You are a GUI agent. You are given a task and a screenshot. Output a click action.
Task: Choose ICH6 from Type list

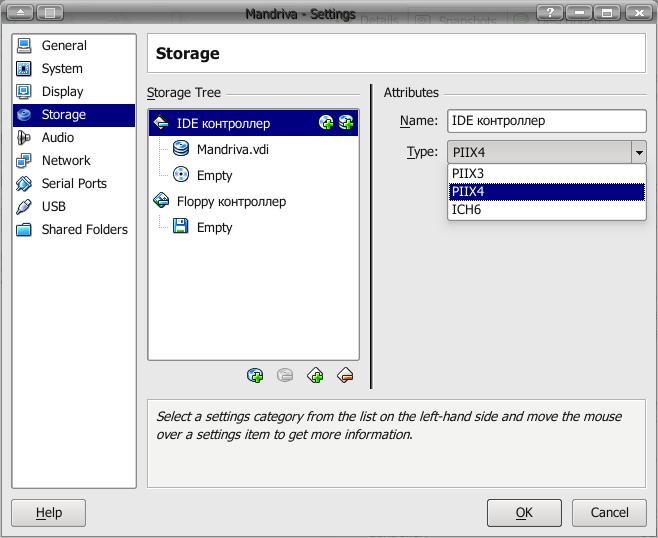(547, 209)
